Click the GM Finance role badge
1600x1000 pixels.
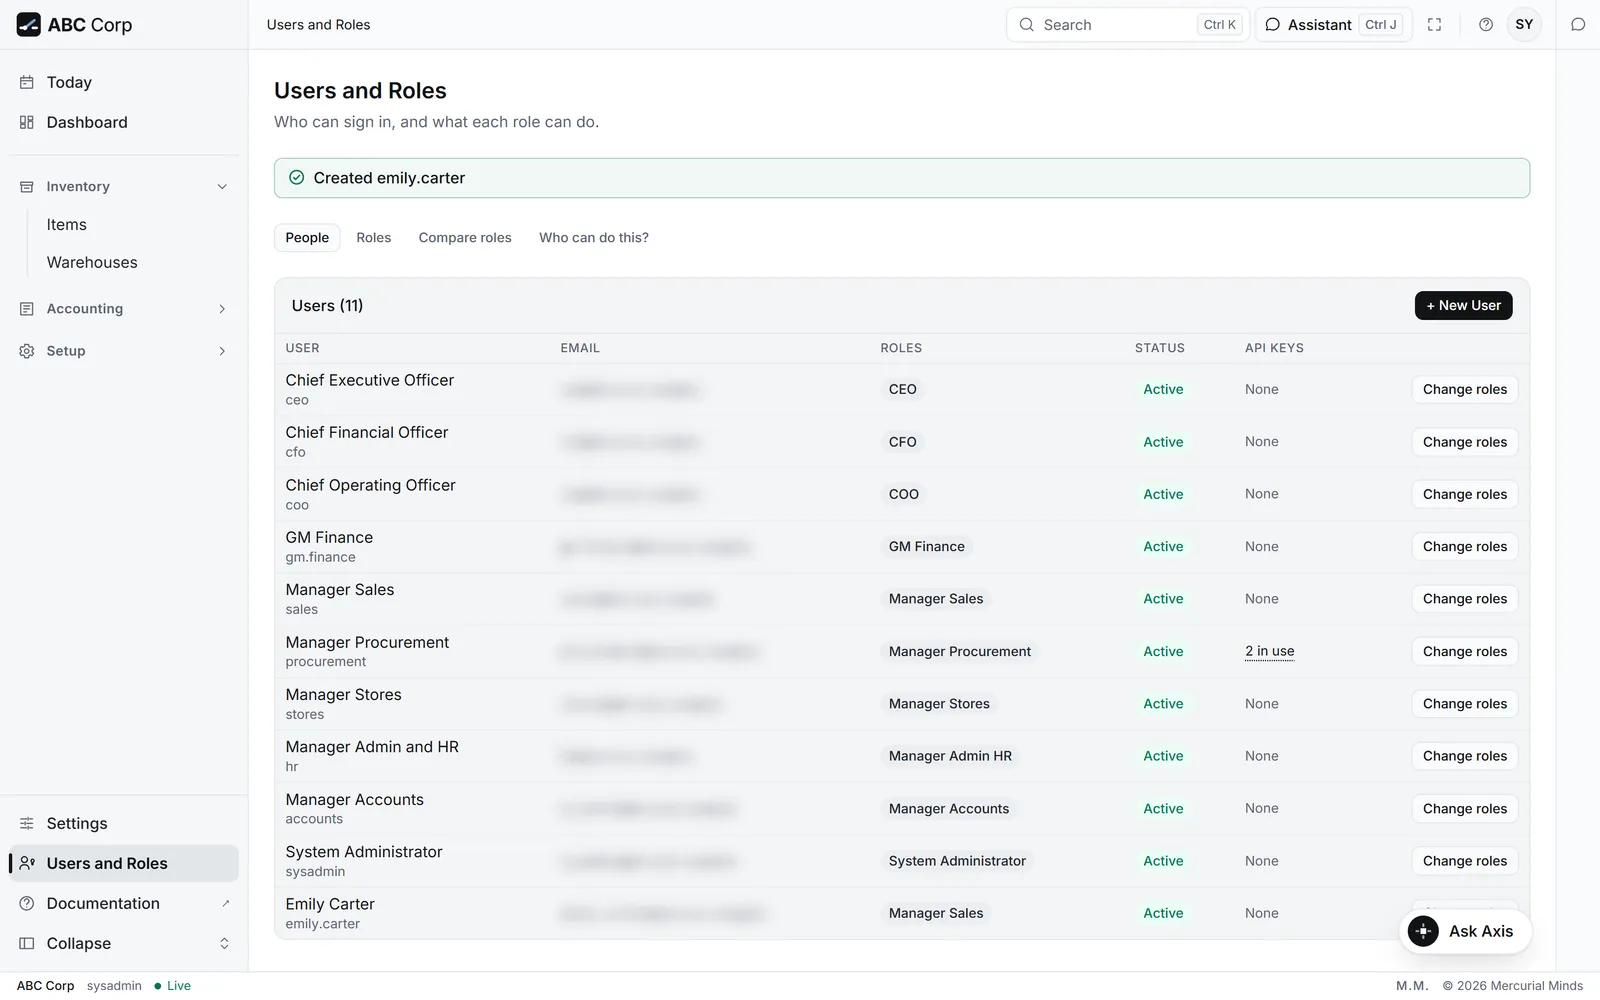(927, 547)
